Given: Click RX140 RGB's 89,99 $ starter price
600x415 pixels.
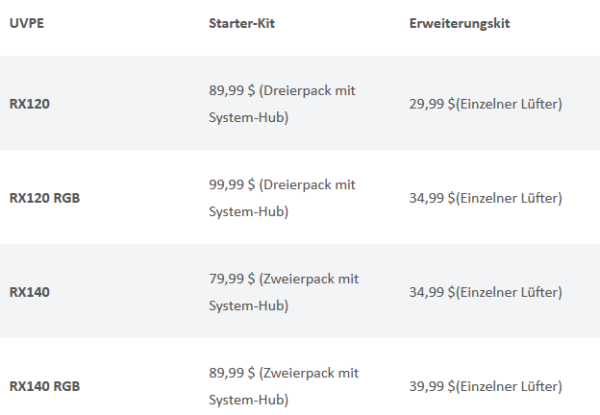Looking at the screenshot, I should pyautogui.click(x=229, y=373).
